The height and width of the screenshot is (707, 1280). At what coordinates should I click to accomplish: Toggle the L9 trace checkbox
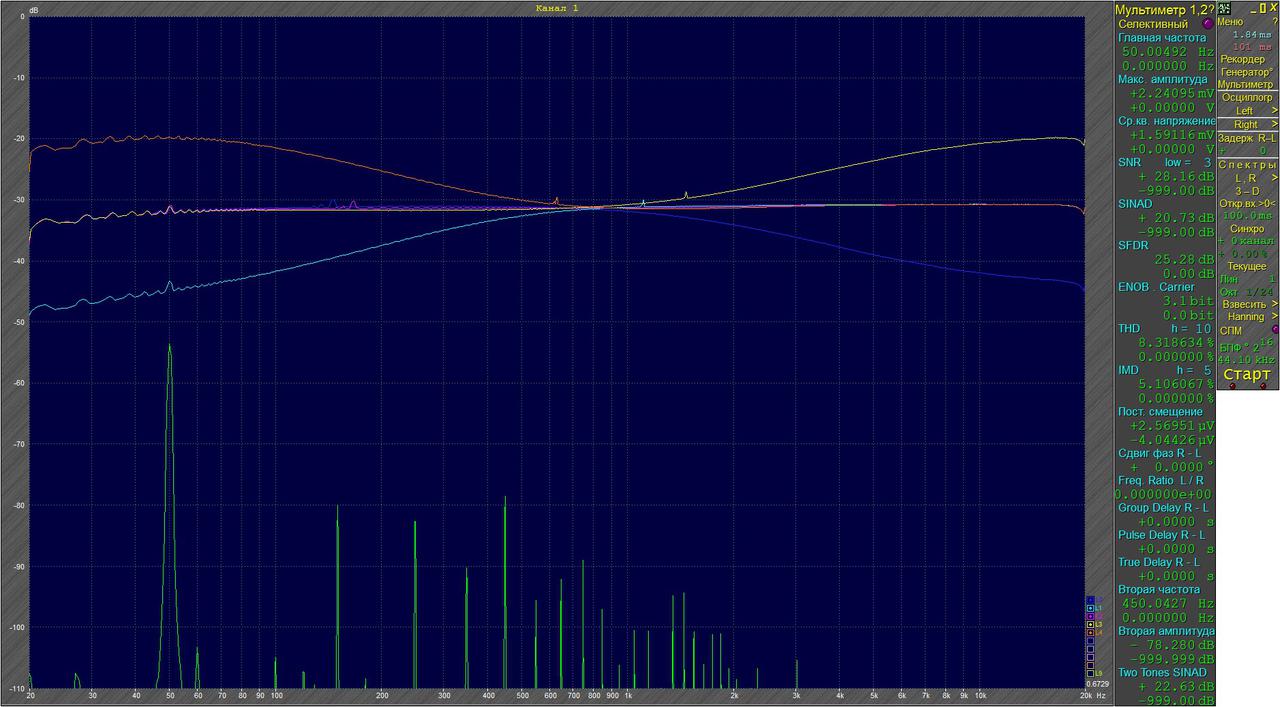pyautogui.click(x=1090, y=673)
